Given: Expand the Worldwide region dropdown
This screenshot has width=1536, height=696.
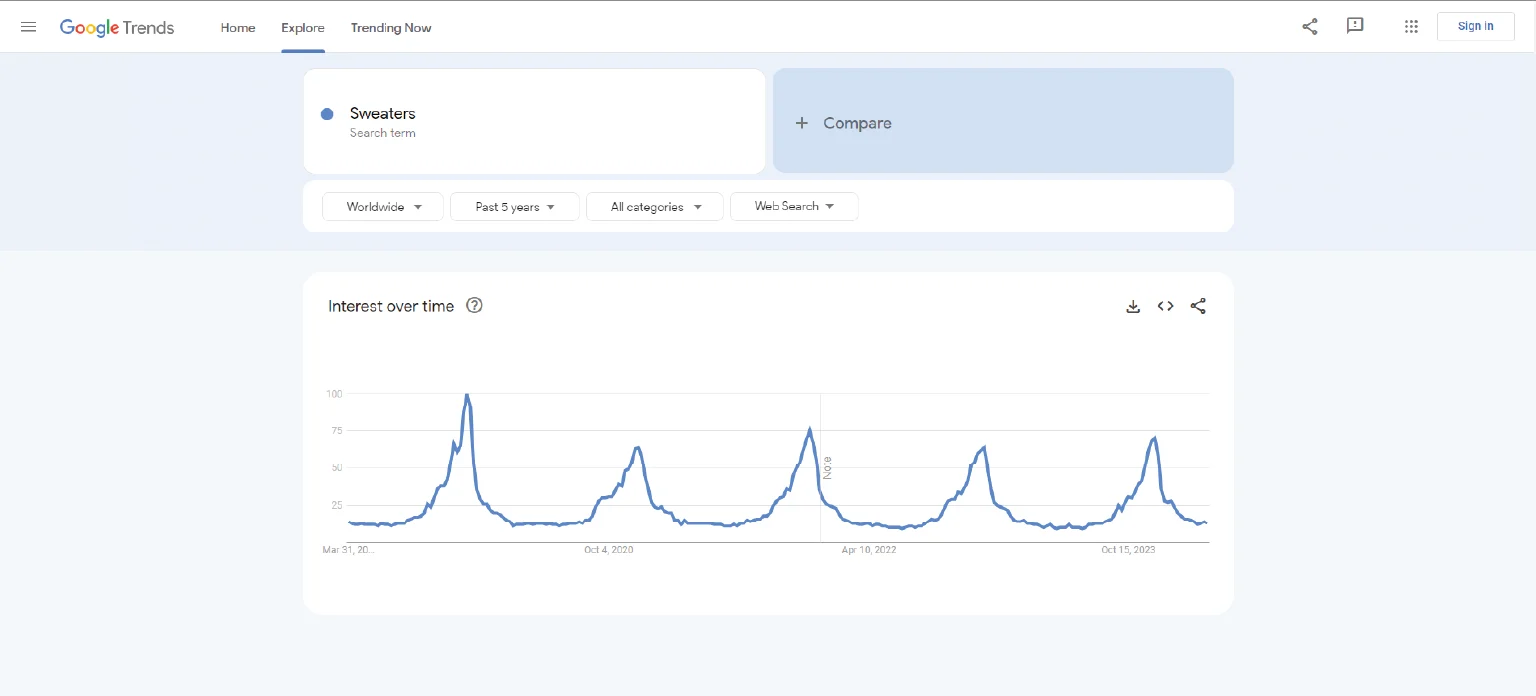Looking at the screenshot, I should tap(383, 207).
